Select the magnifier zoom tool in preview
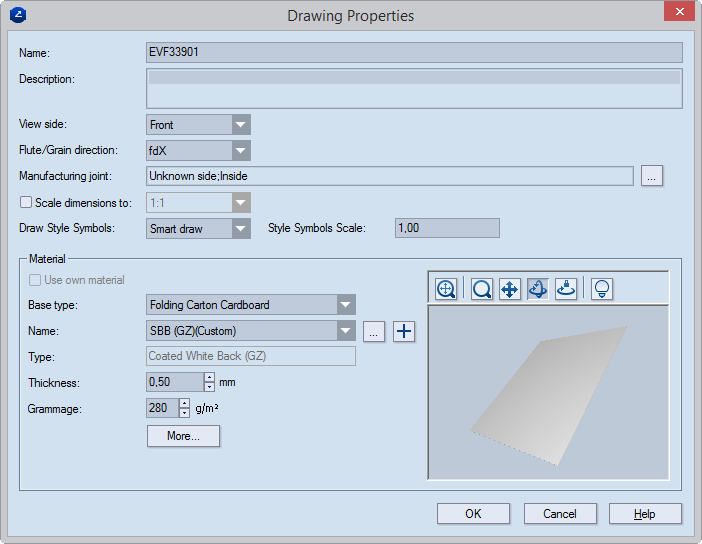The width and height of the screenshot is (702, 544). pos(482,289)
